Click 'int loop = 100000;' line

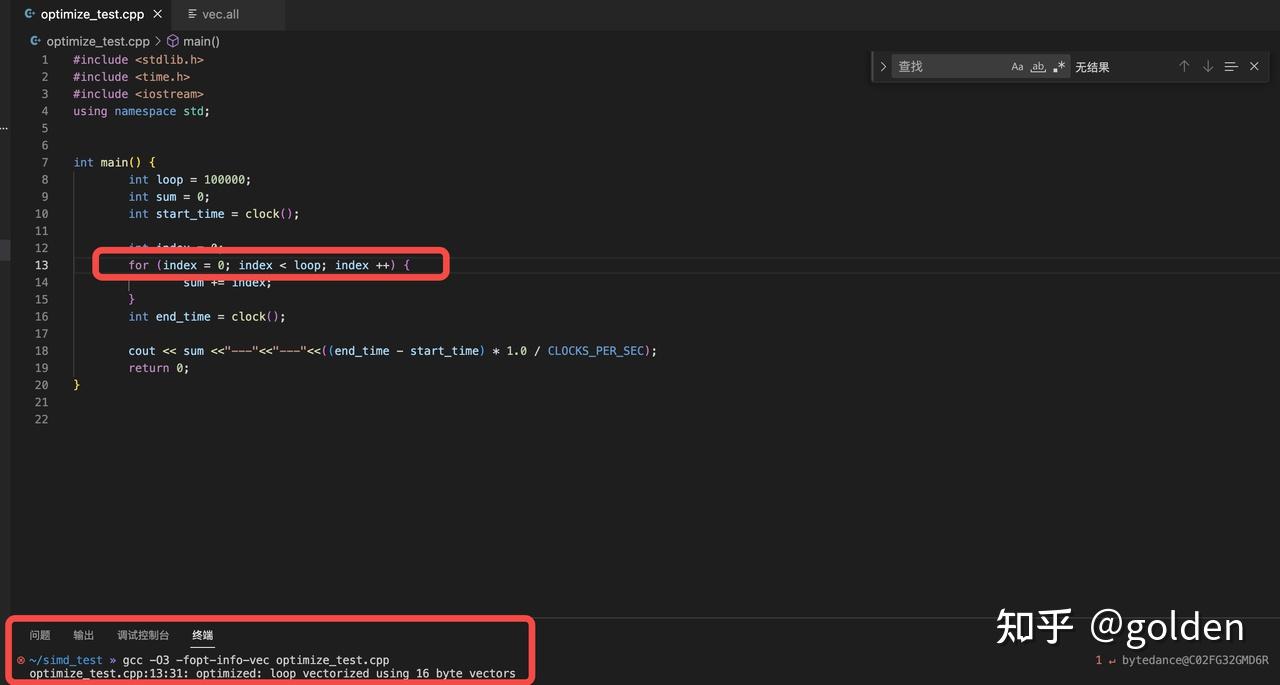point(190,180)
